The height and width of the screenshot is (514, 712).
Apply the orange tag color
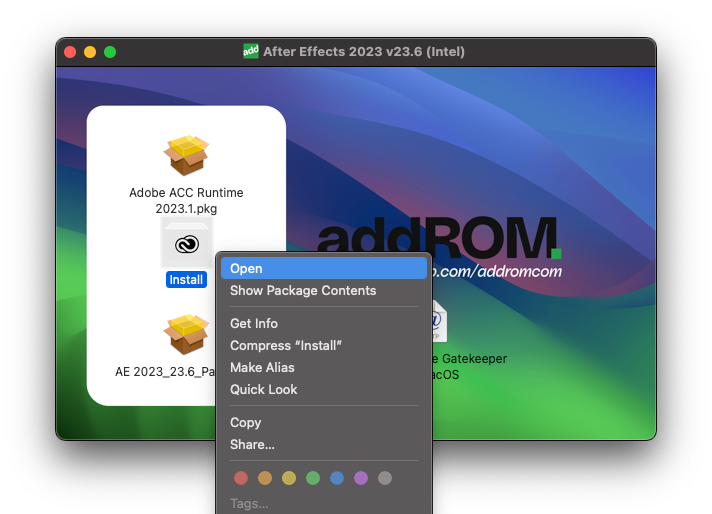coord(265,478)
